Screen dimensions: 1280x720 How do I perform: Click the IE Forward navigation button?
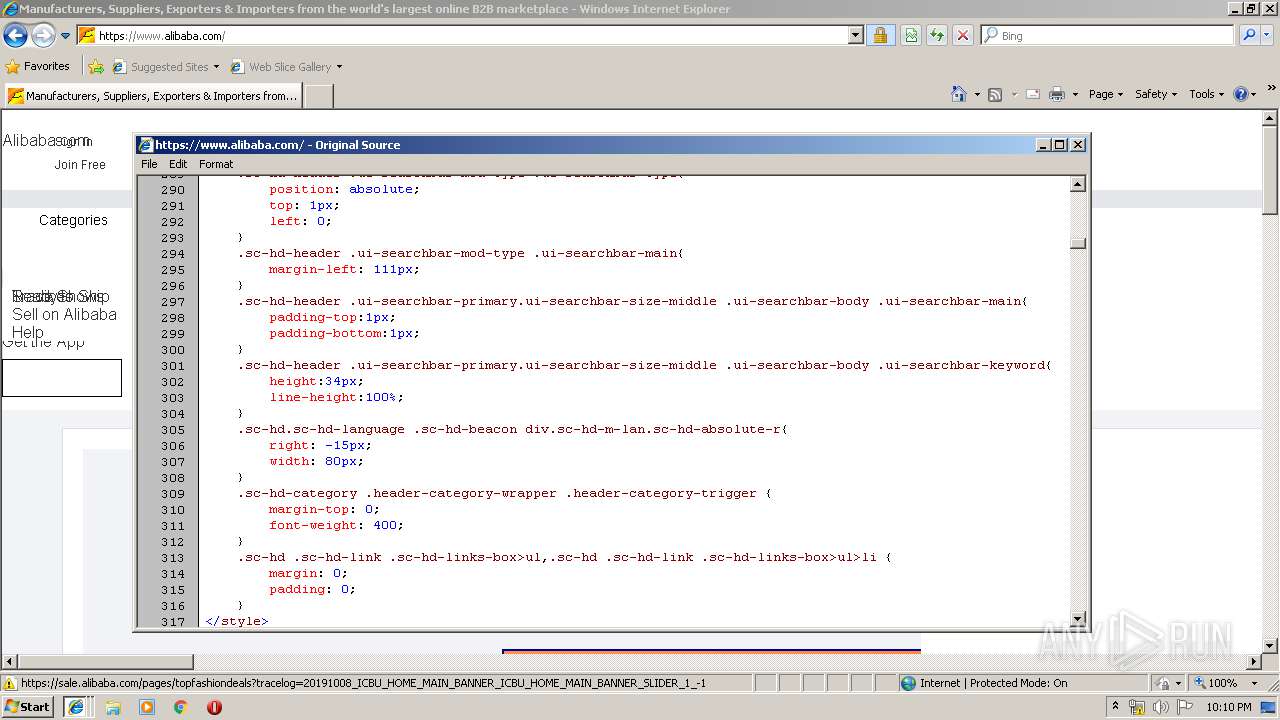click(x=43, y=36)
